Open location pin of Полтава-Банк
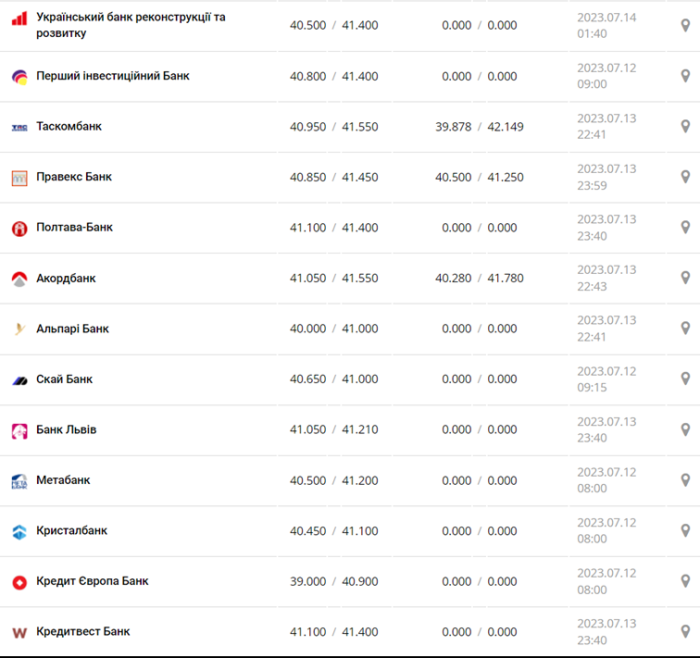Viewport: 700px width, 658px height. [x=685, y=227]
